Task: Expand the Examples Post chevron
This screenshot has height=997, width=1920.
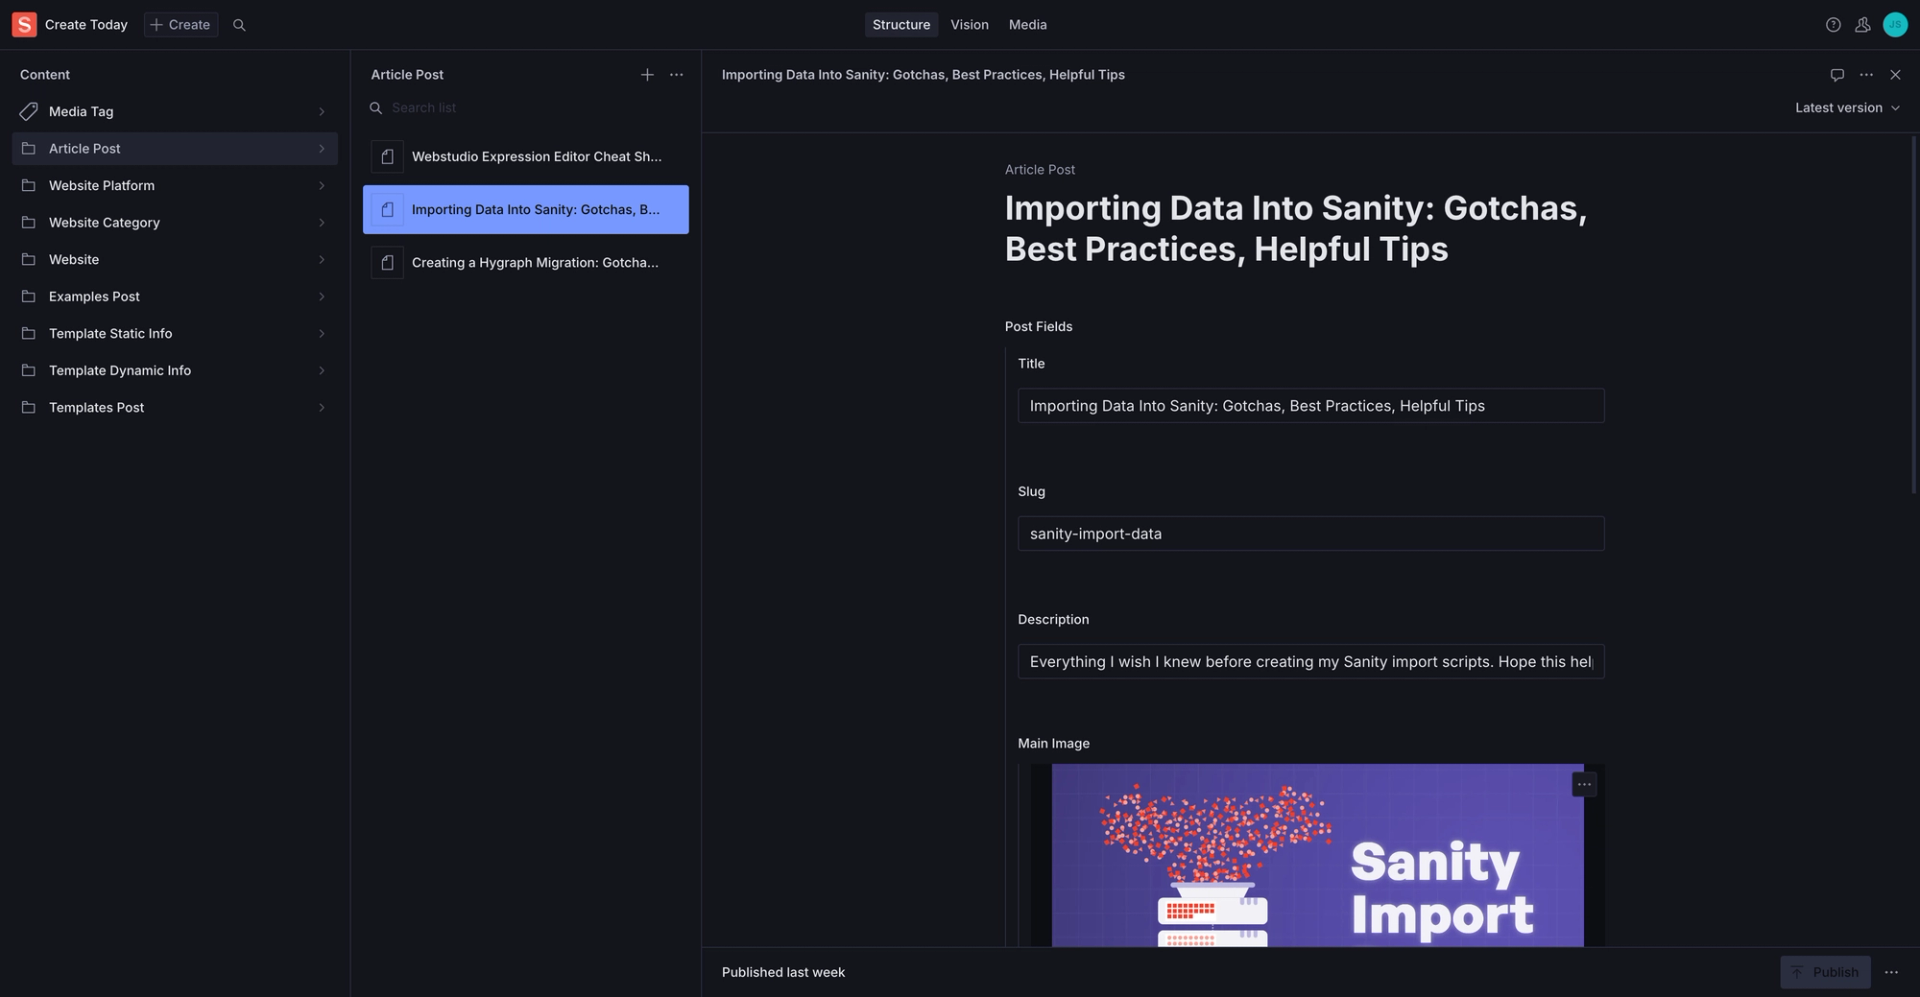Action: [322, 296]
